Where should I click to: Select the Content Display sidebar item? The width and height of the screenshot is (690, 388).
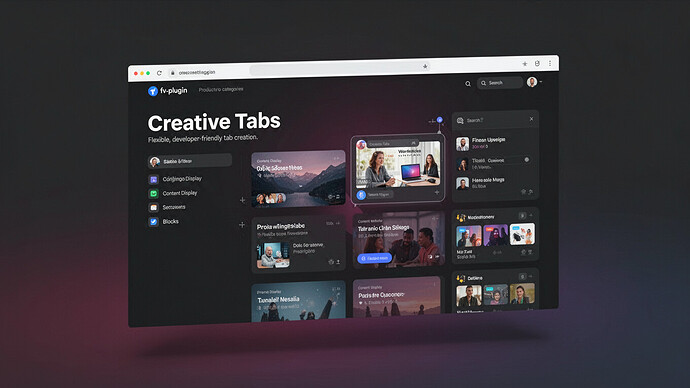pos(180,193)
